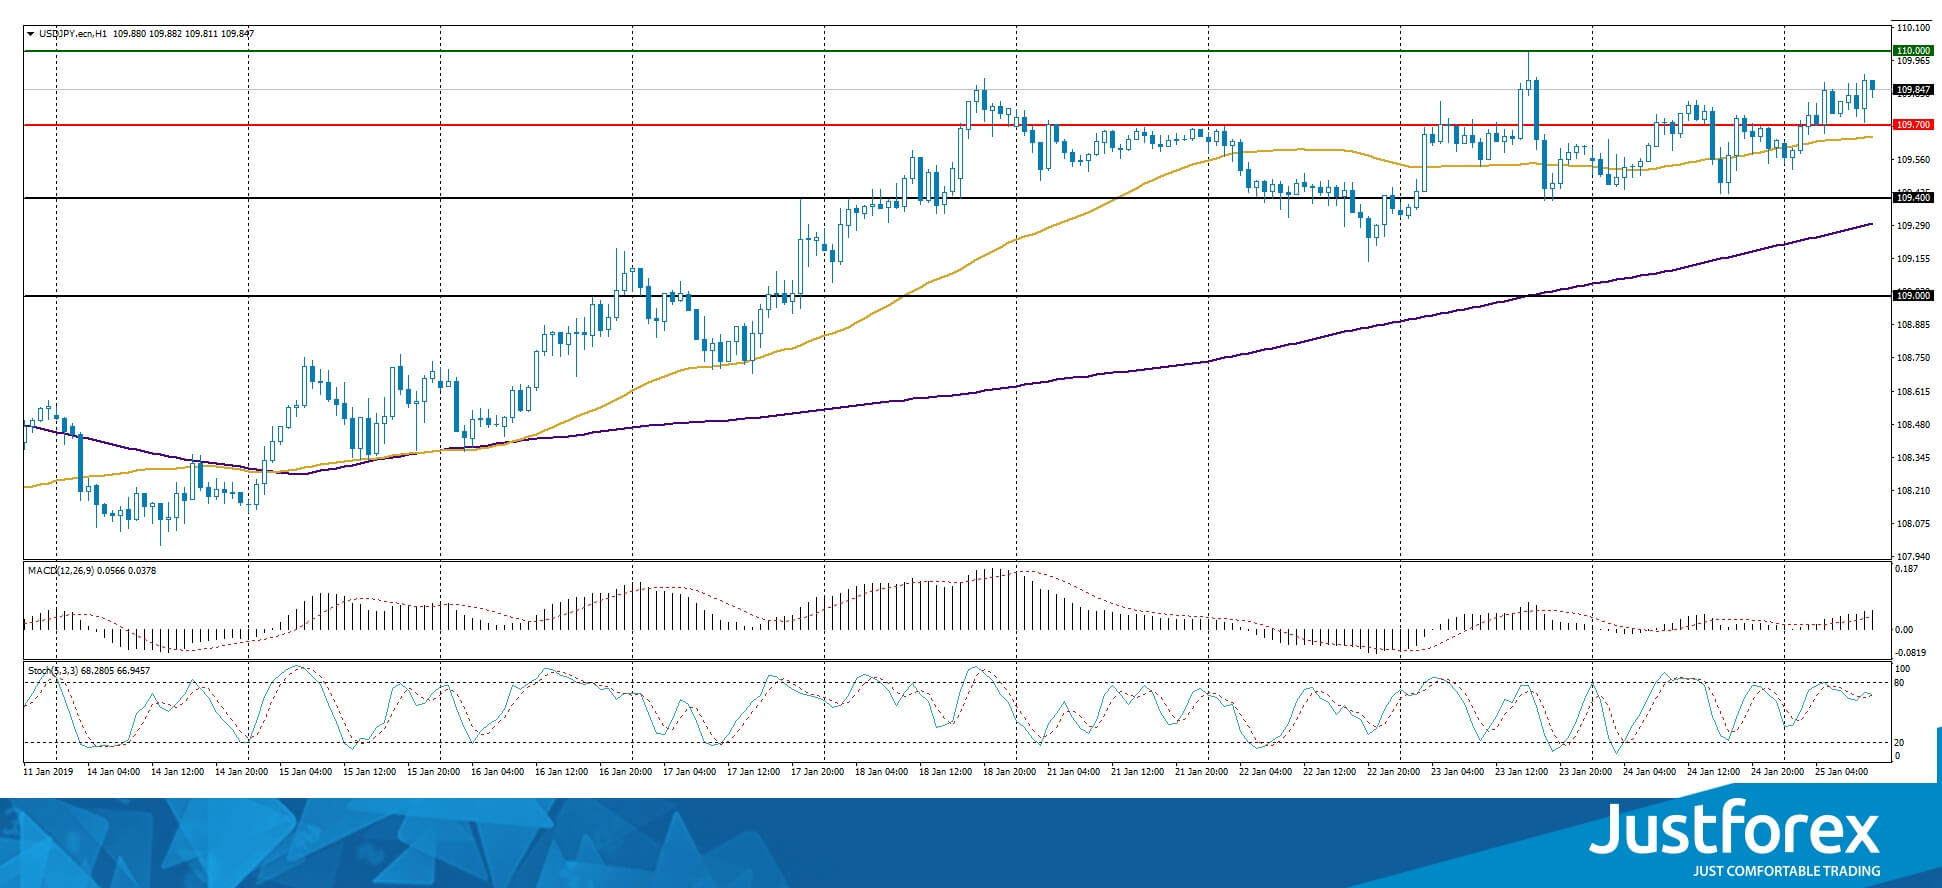
Task: Click the 21 Jan 12:00 time label
Action: pos(1137,771)
